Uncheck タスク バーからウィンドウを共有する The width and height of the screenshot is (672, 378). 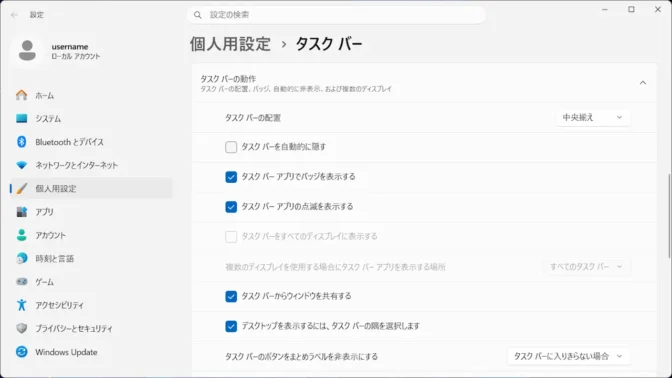pos(231,297)
